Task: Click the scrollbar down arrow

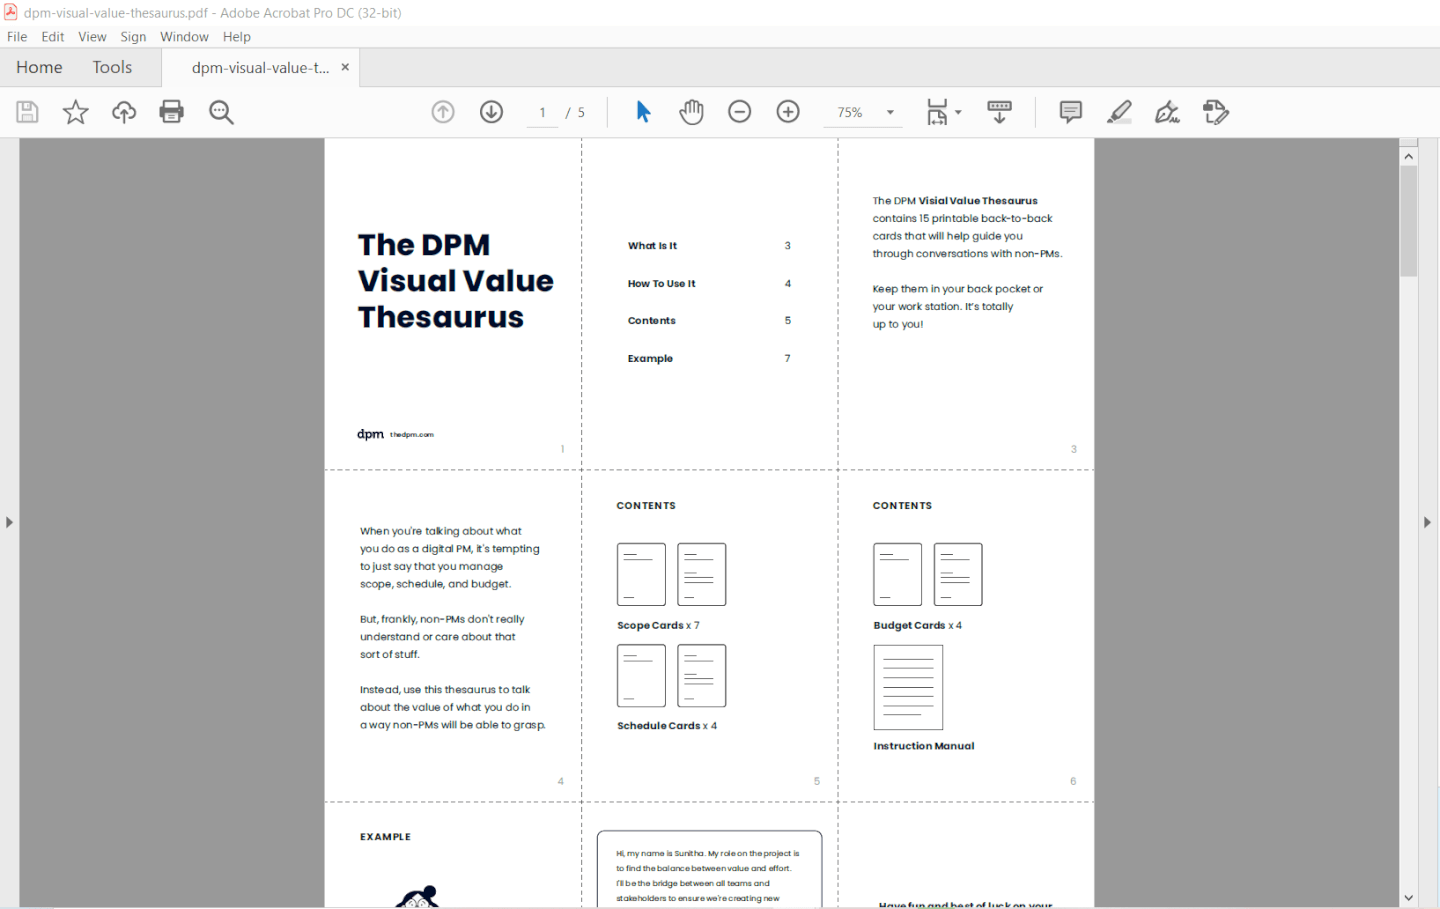Action: [x=1408, y=898]
